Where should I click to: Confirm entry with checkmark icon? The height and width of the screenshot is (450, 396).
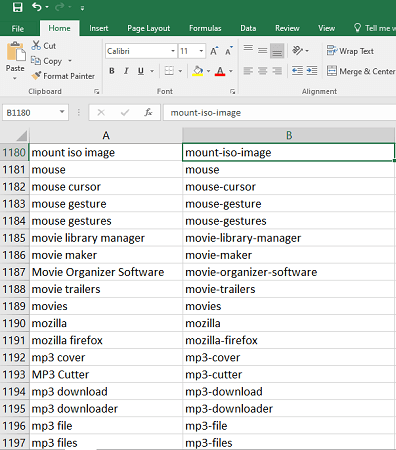(x=125, y=113)
